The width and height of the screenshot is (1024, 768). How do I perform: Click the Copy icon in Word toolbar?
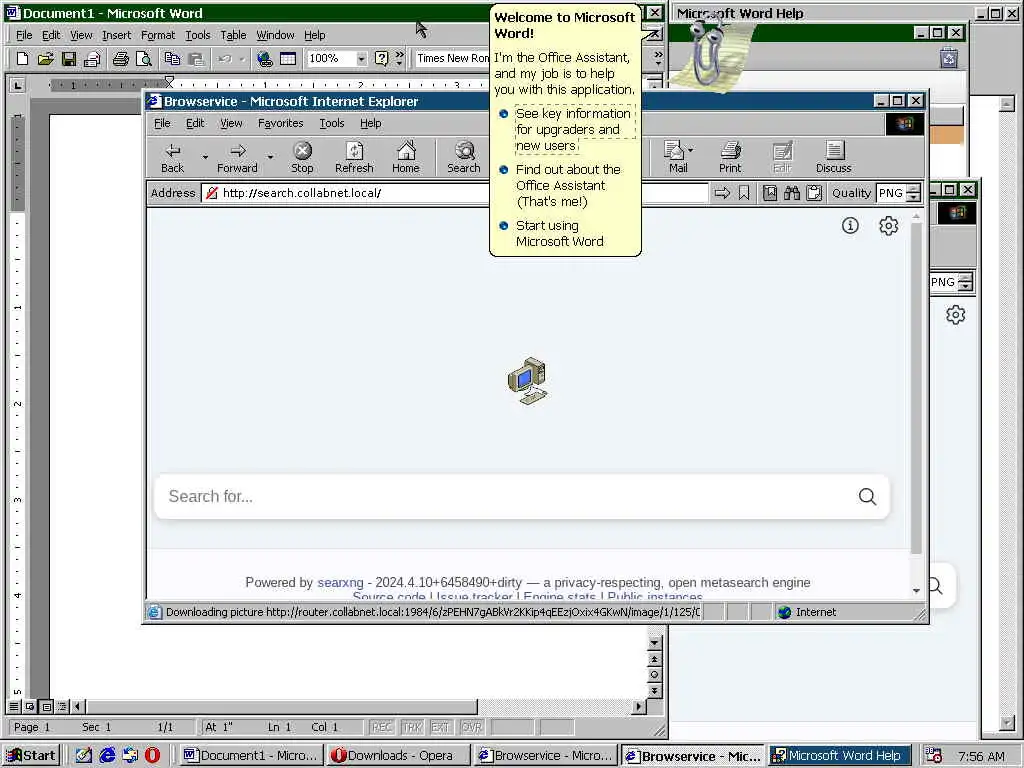(172, 59)
